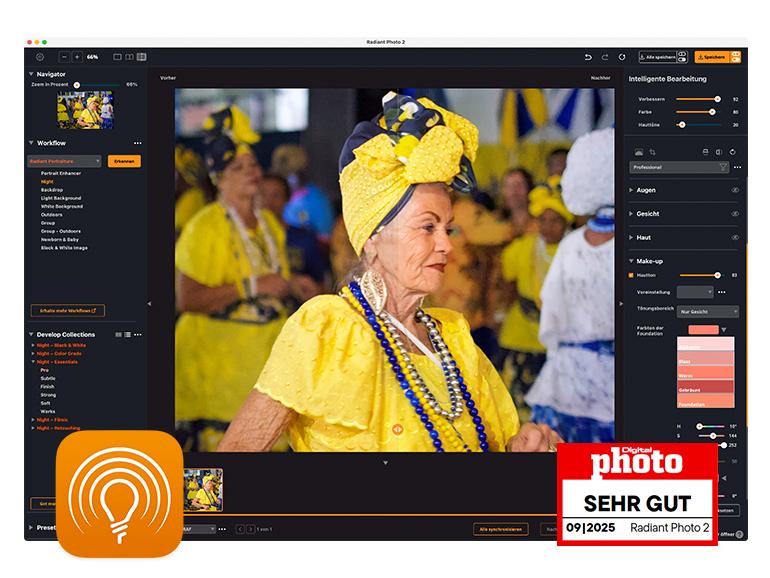Click the compare icon in edit panel
Viewport: 770px width, 578px height.
click(x=719, y=152)
